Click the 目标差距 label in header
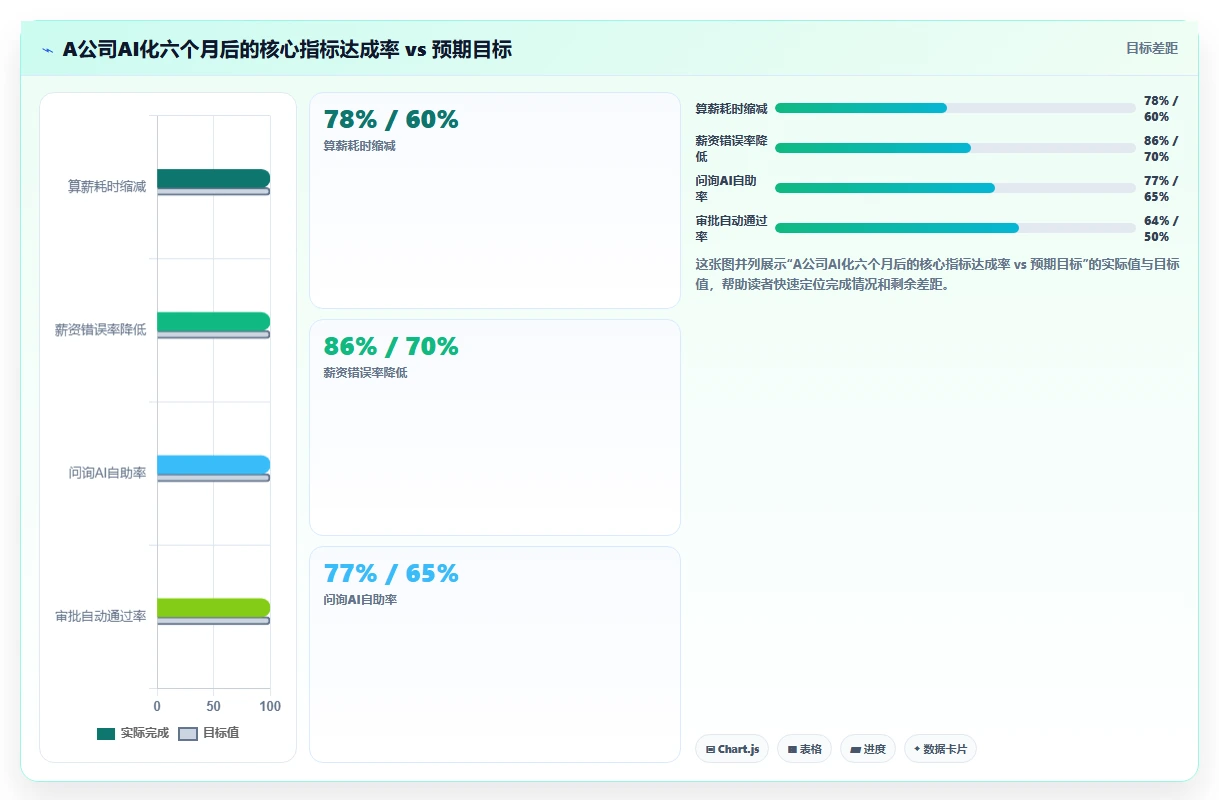Viewport: 1219px width, 800px height. coord(1152,48)
